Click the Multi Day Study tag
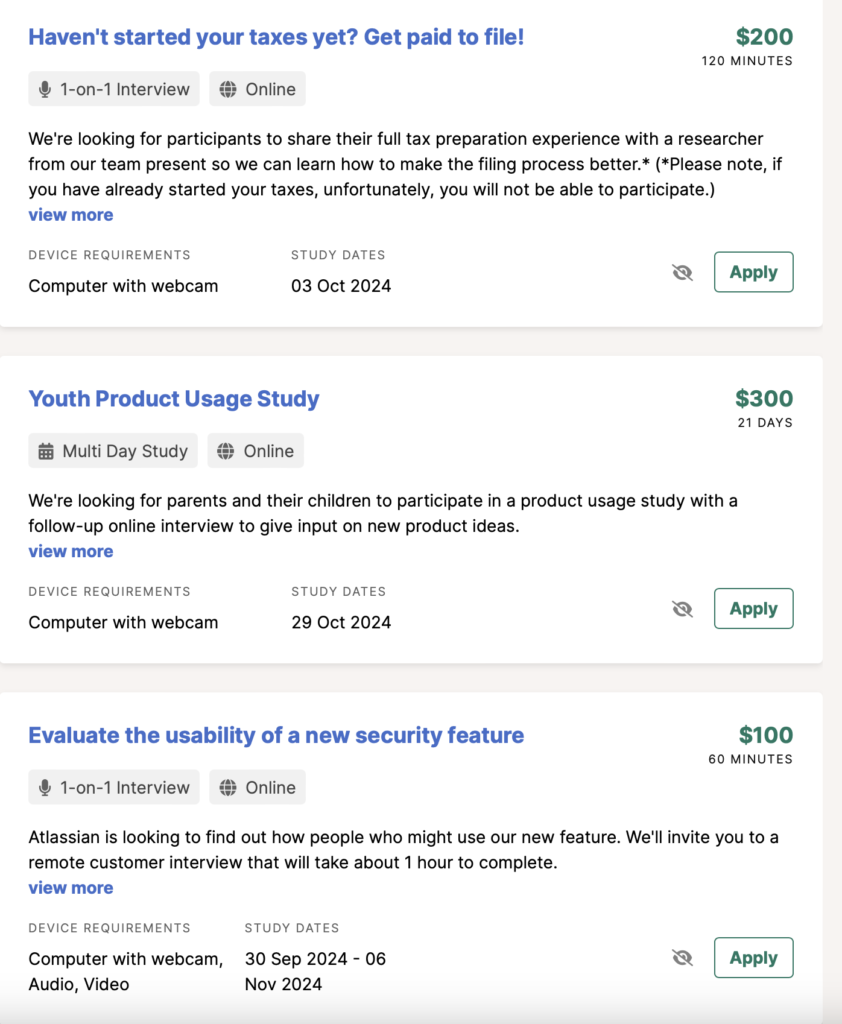842x1024 pixels. click(114, 452)
